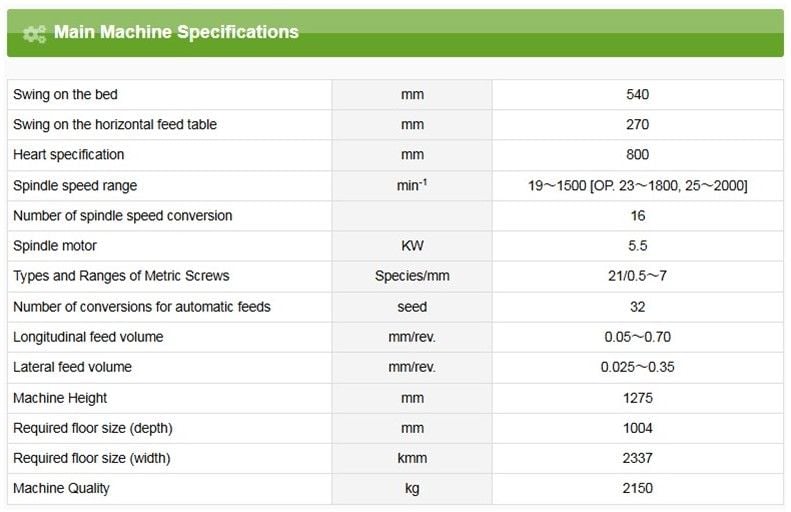Click the KW unit cell
This screenshot has width=791, height=512.
point(412,246)
